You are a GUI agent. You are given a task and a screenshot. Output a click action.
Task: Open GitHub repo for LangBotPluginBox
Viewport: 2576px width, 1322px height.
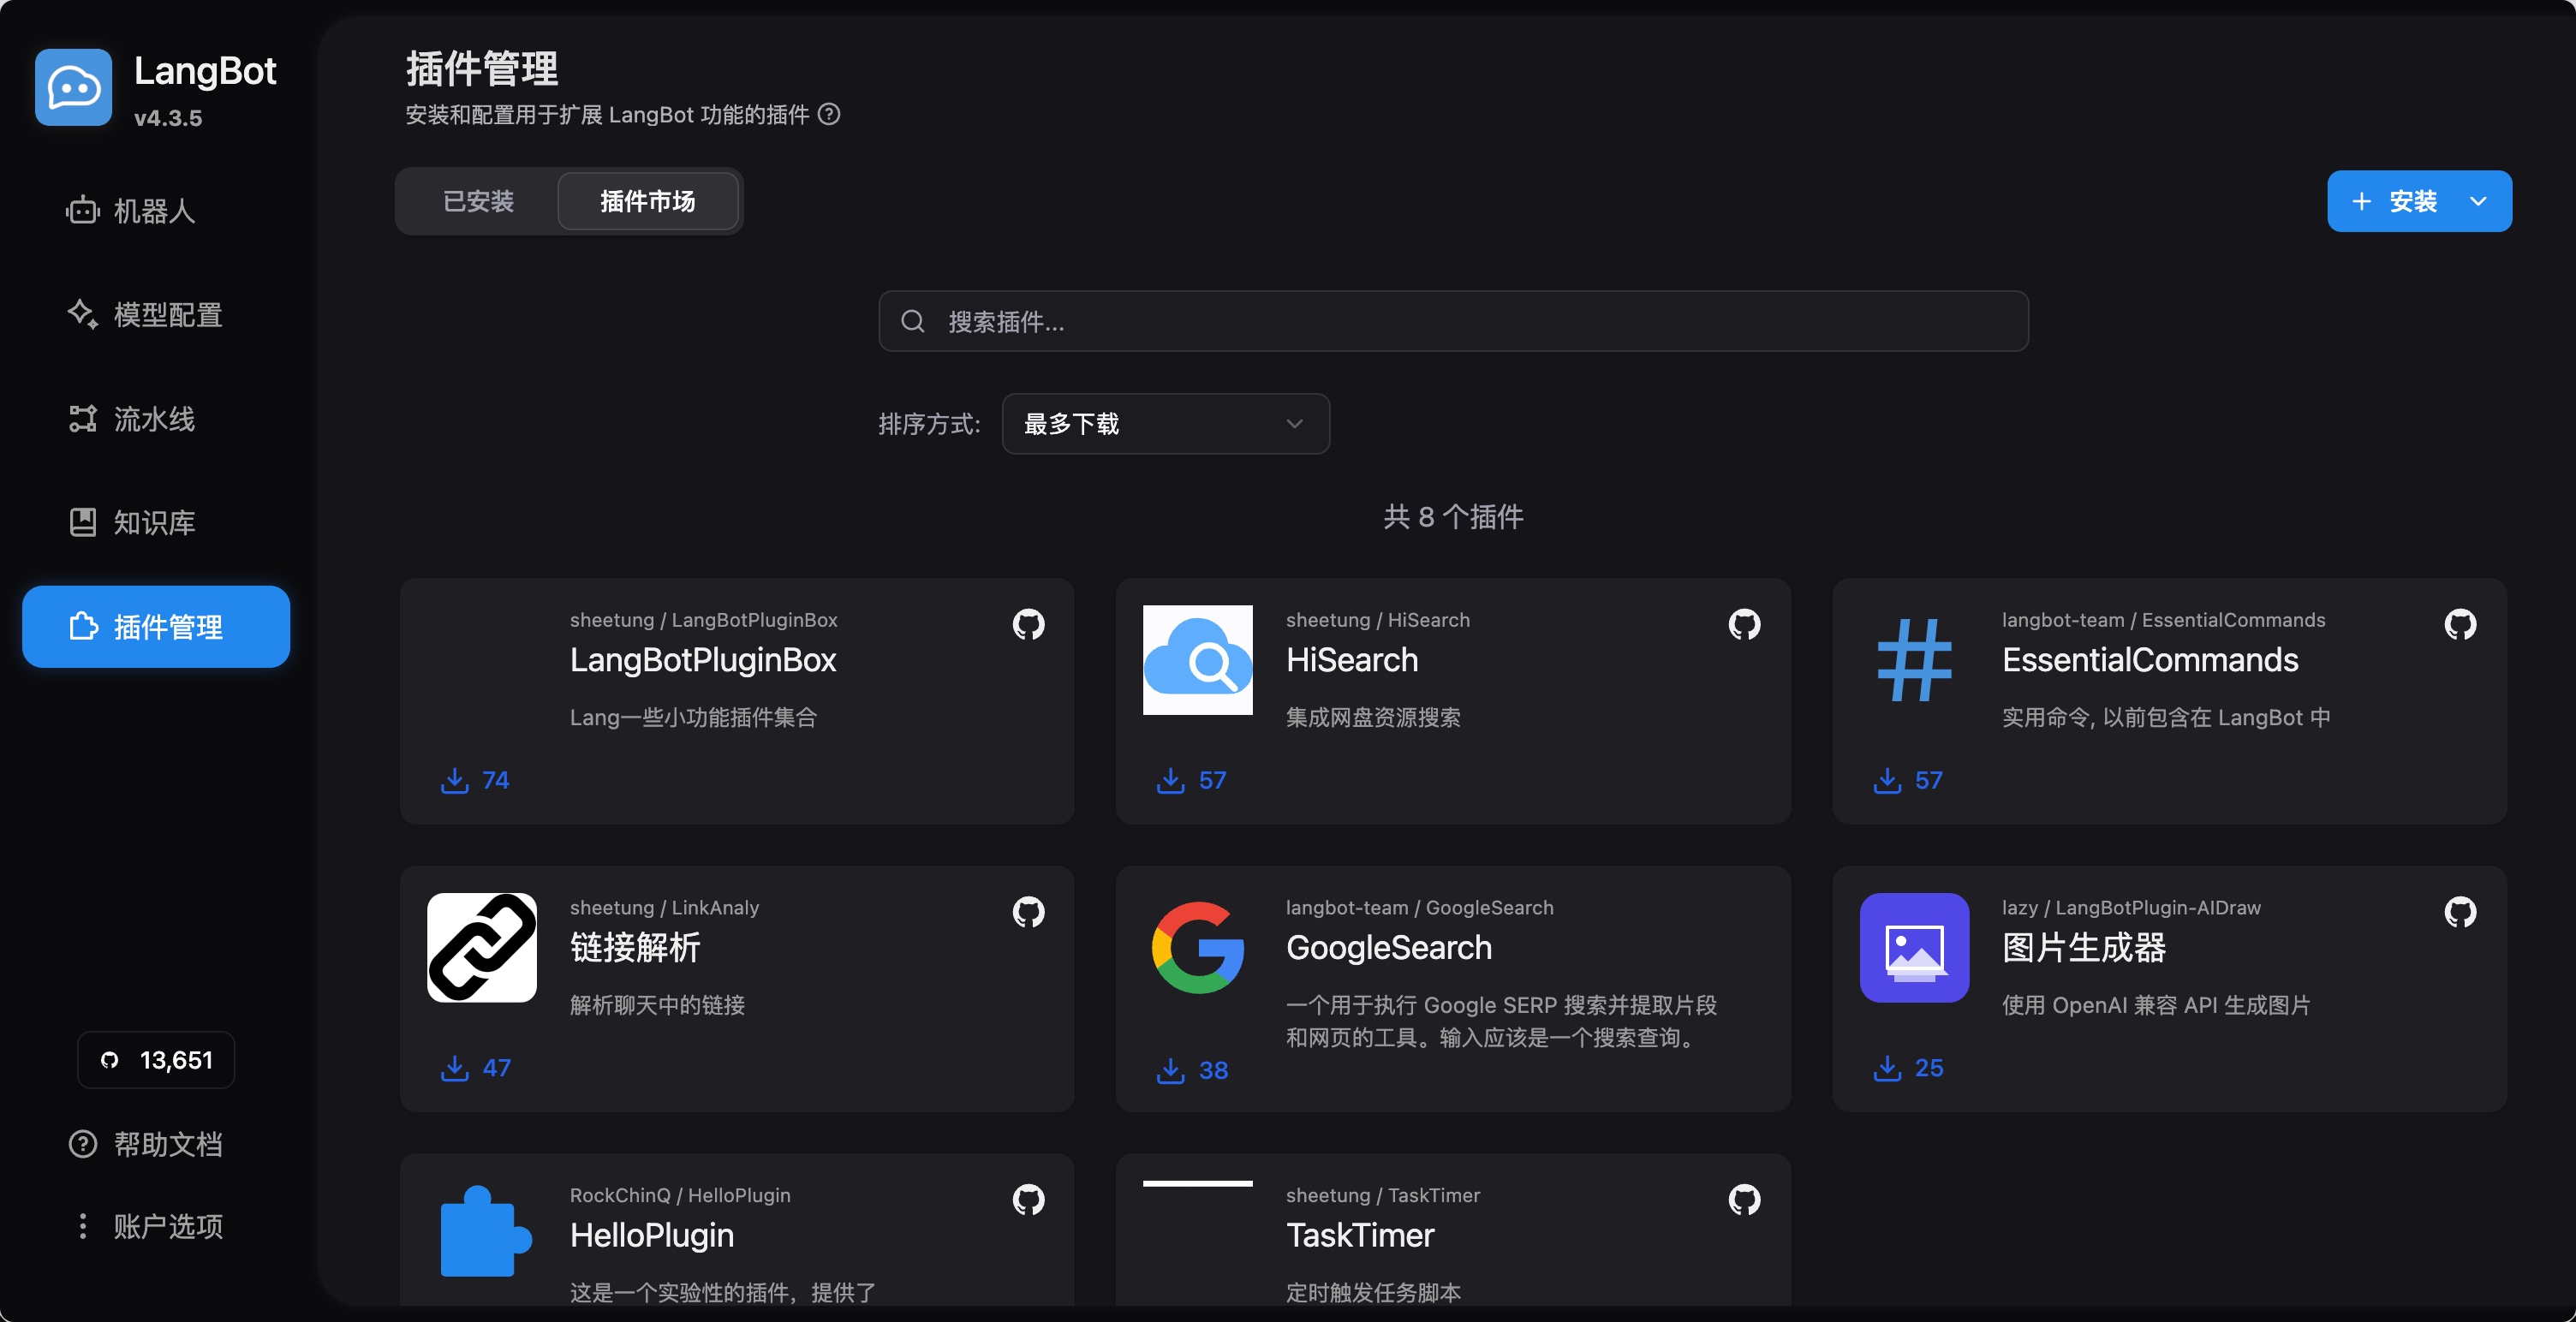[1028, 624]
